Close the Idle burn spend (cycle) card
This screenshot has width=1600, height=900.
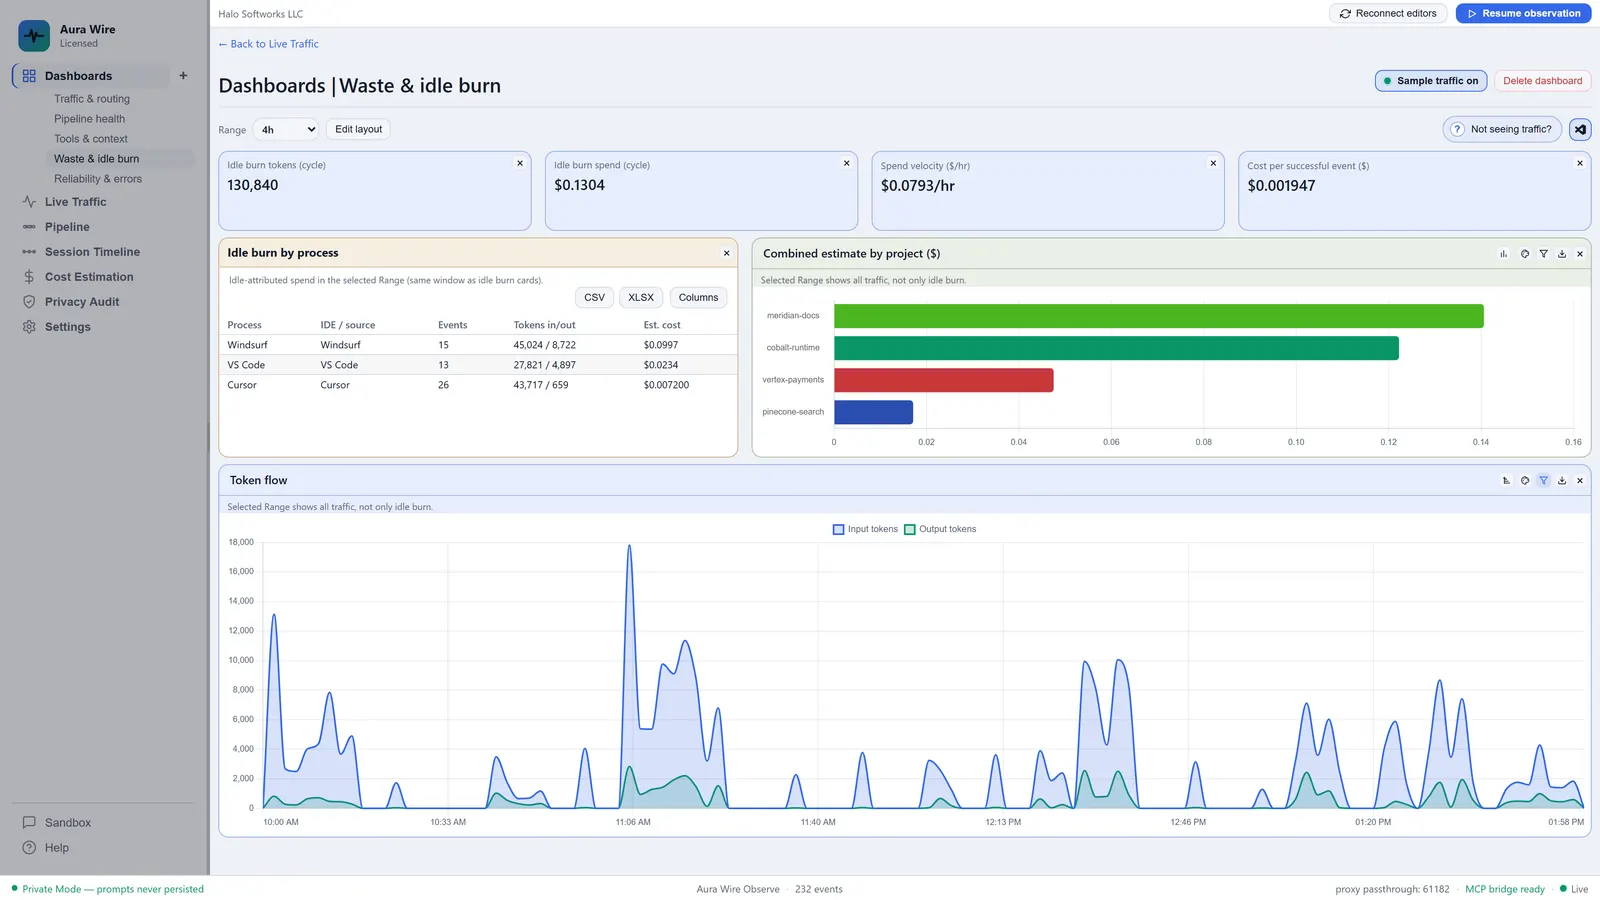pyautogui.click(x=847, y=163)
